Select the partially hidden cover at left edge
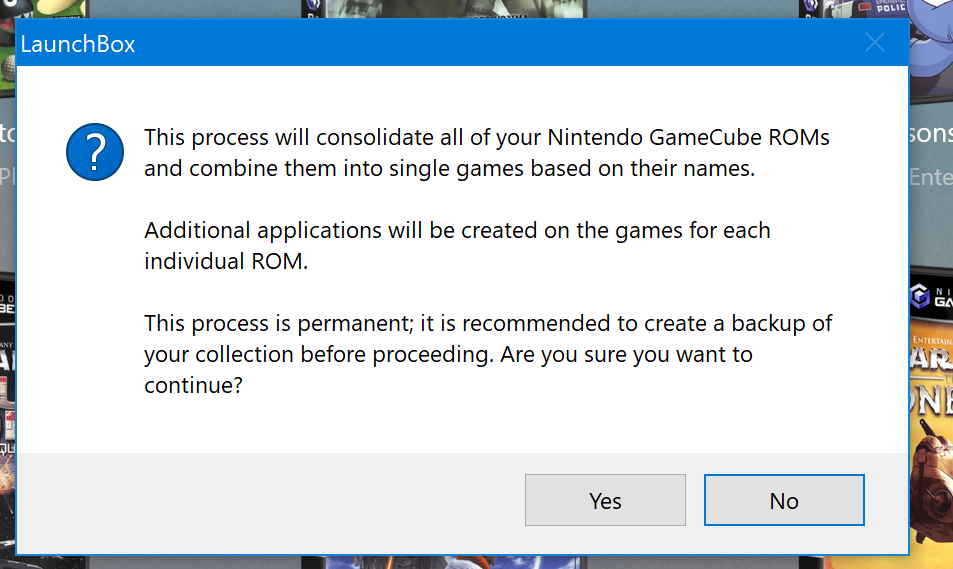The image size is (953, 569). 7,419
